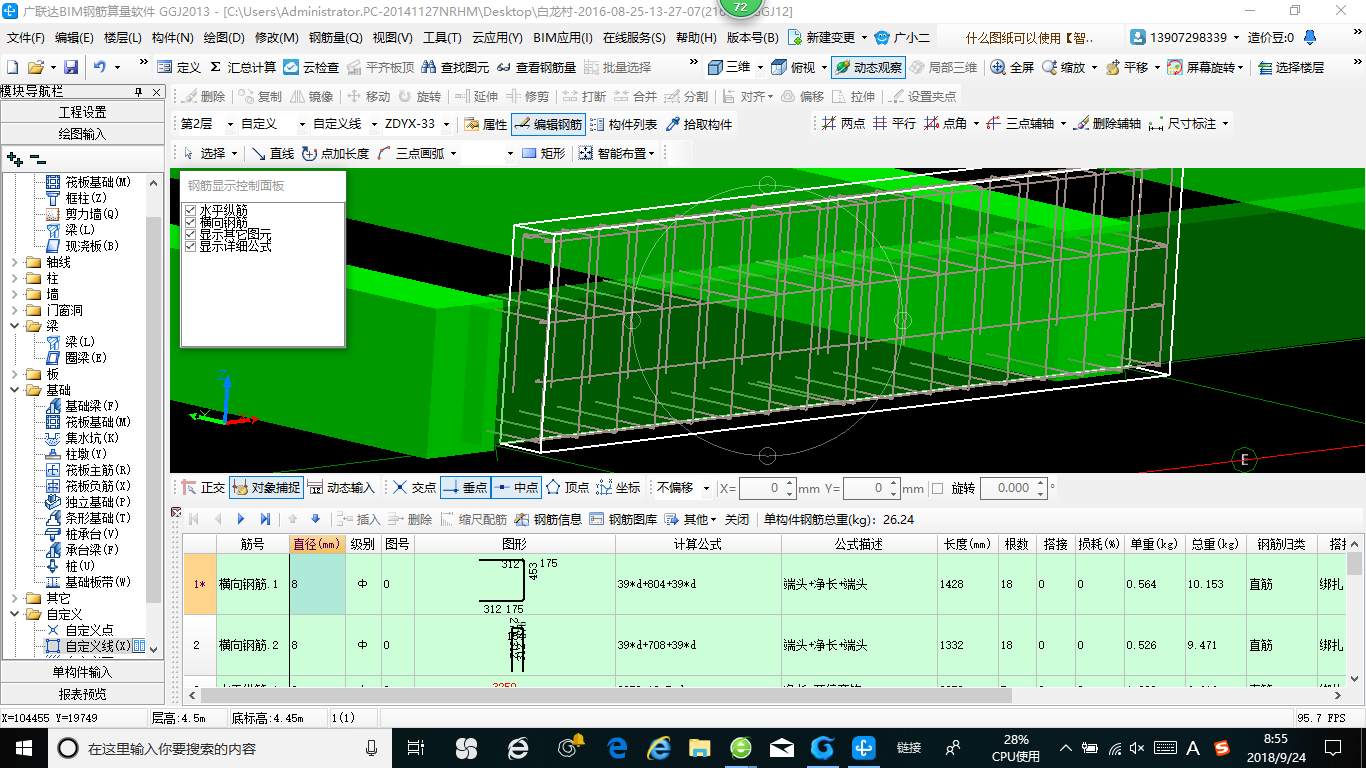The height and width of the screenshot is (768, 1366).
Task: Open 帮助(H) menu
Action: (x=696, y=38)
